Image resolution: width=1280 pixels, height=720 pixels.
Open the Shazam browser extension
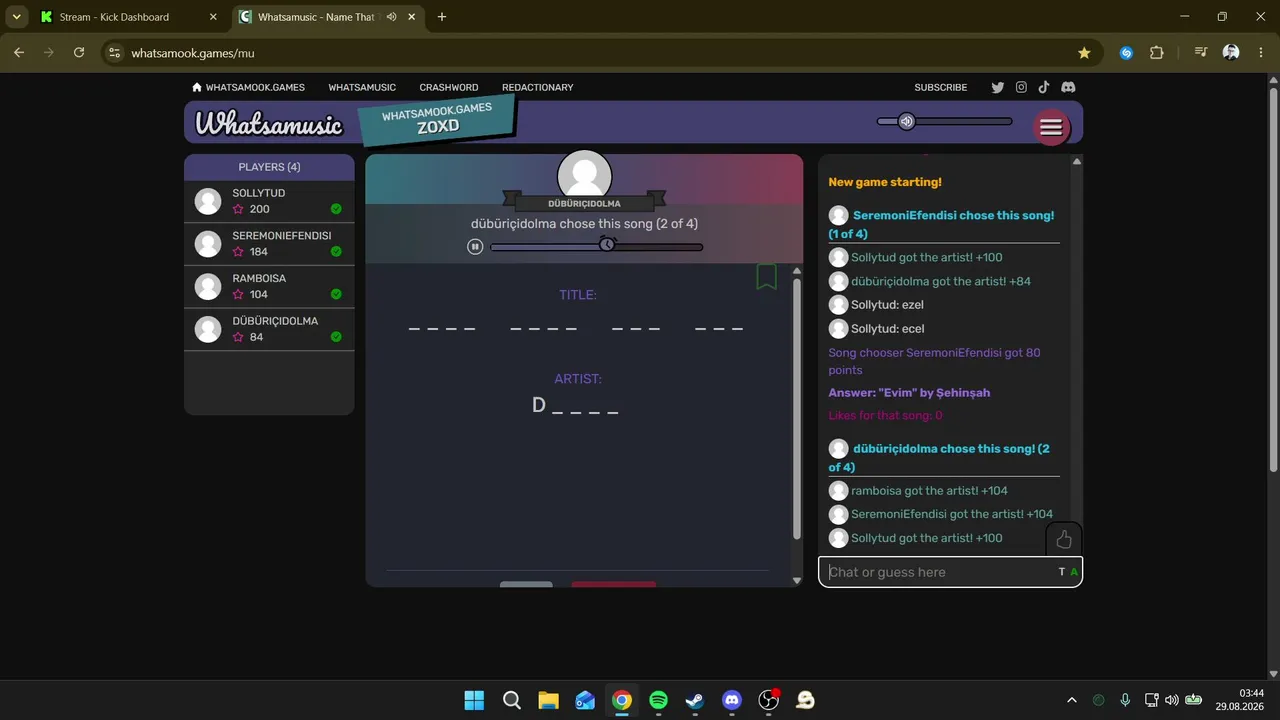[x=1126, y=53]
